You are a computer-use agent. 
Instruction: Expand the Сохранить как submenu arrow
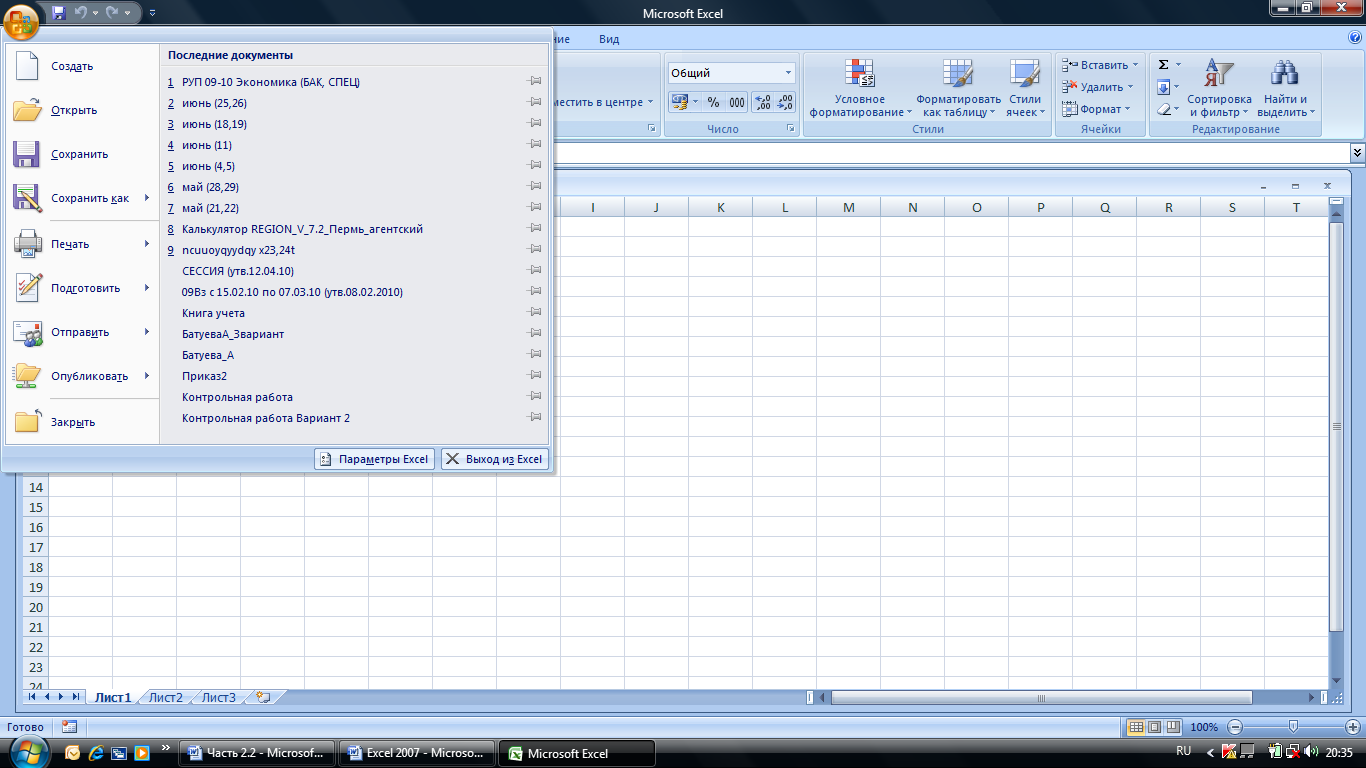tap(147, 198)
